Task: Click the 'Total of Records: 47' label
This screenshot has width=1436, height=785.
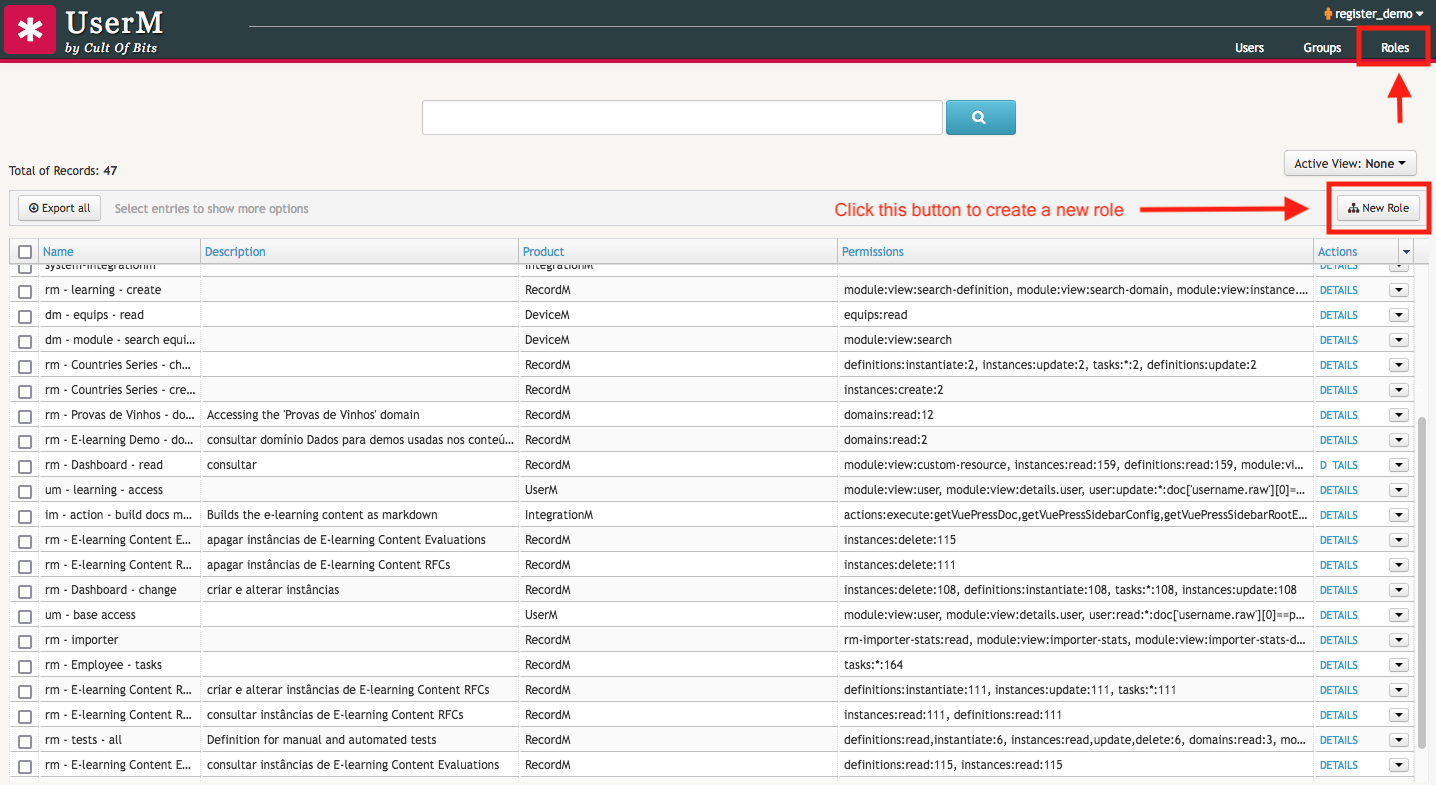Action: 63,171
